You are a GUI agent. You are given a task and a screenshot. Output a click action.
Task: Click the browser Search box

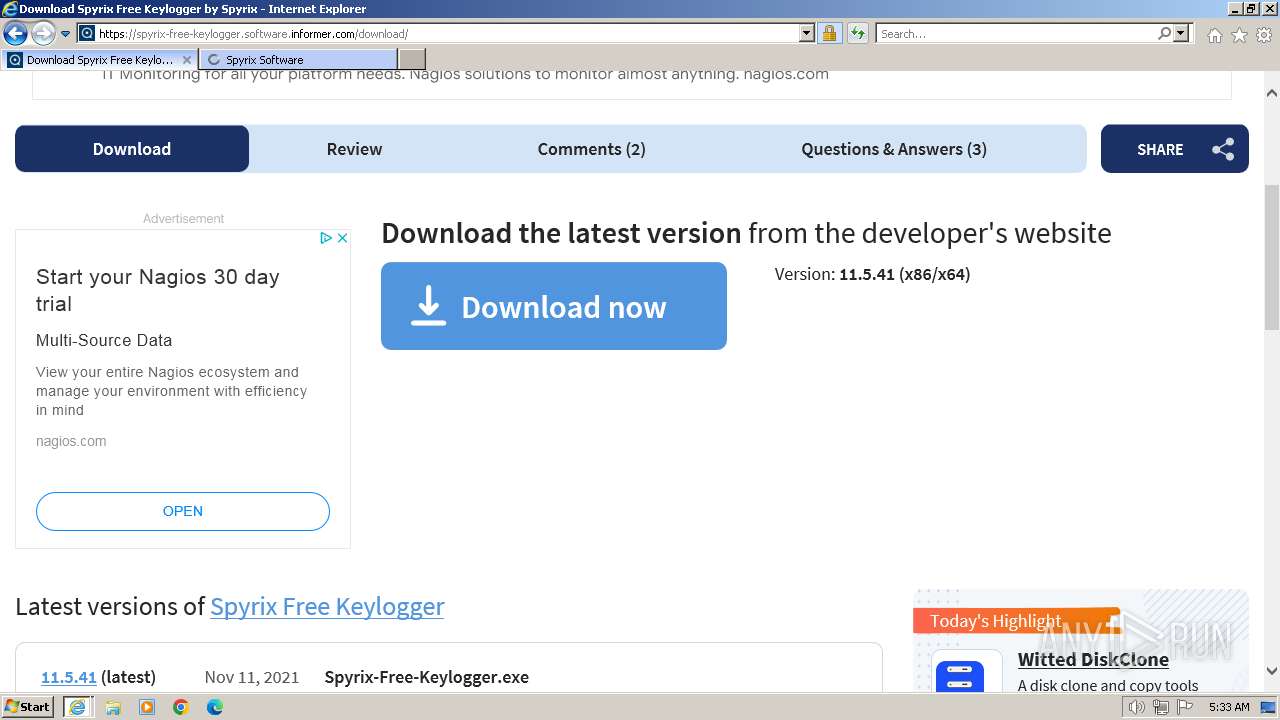pos(1016,34)
